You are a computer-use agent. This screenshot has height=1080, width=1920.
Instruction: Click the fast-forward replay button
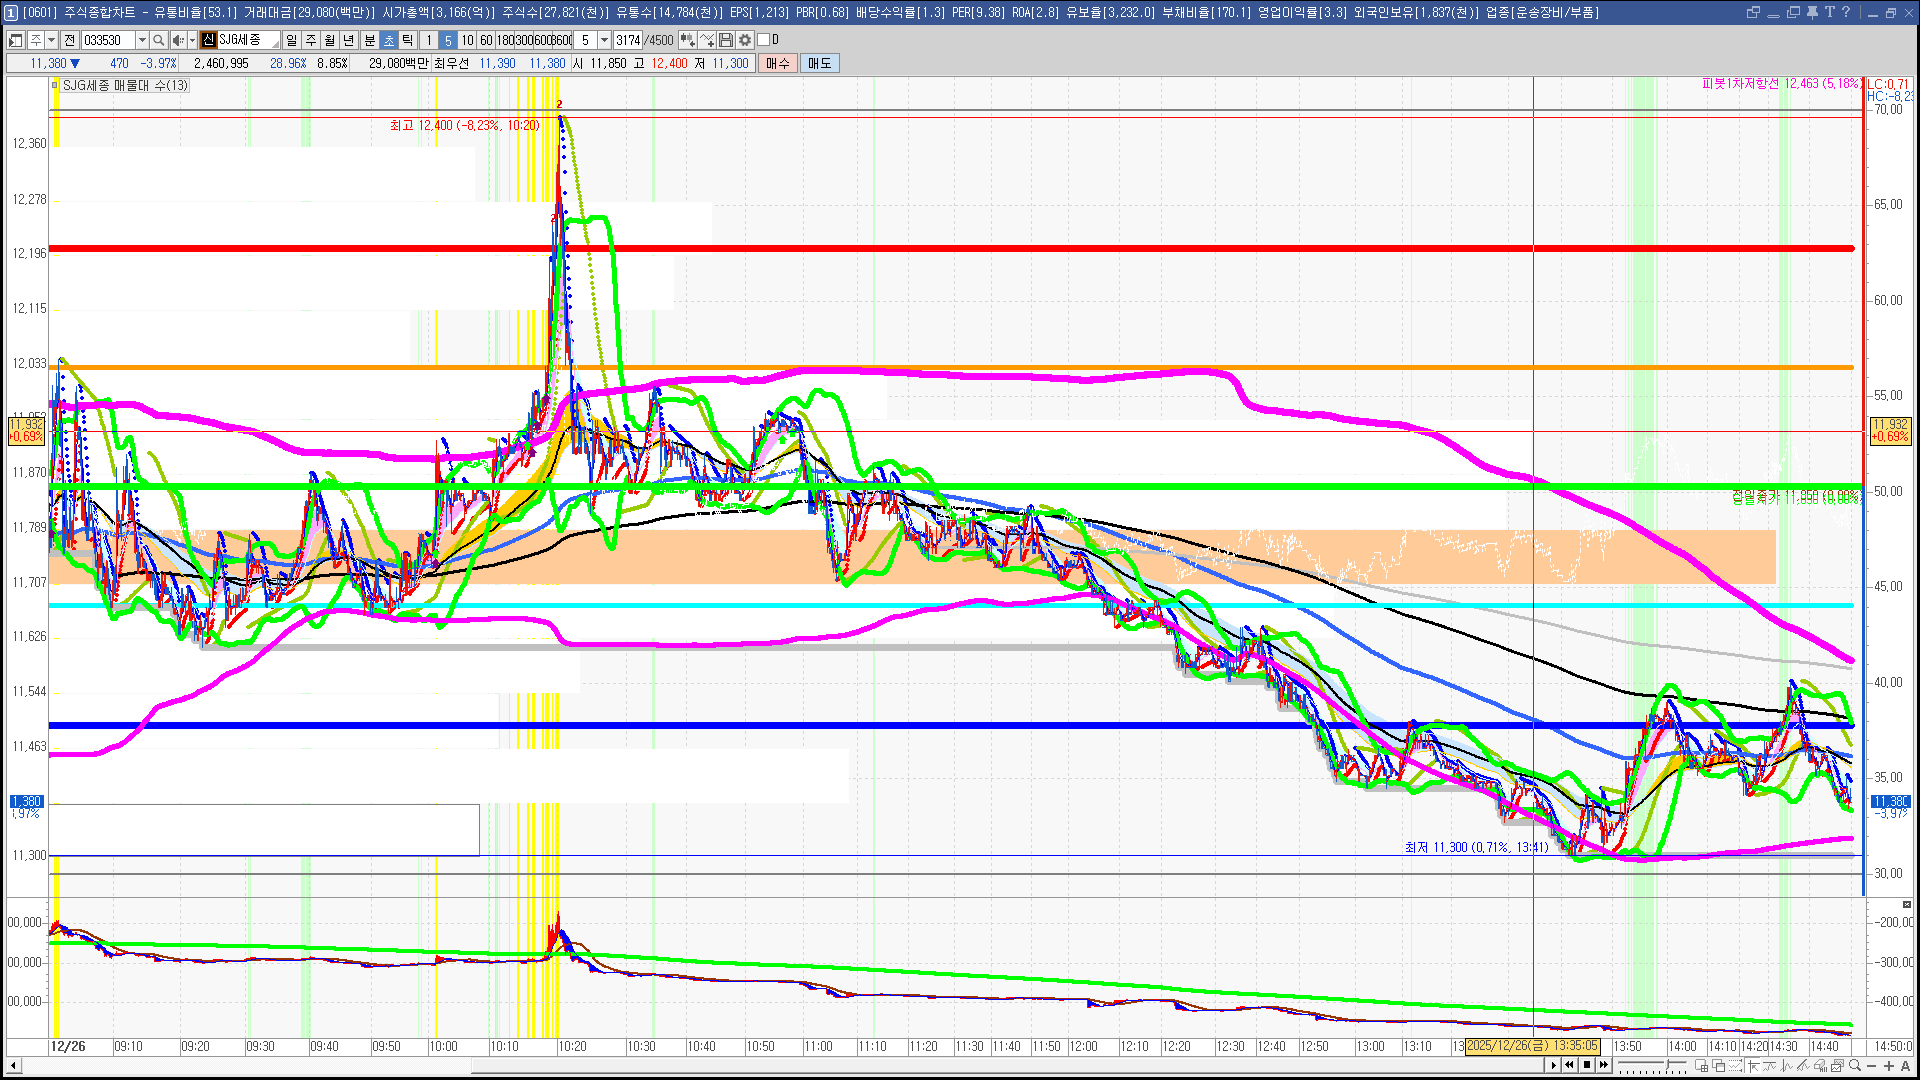(x=1604, y=1065)
